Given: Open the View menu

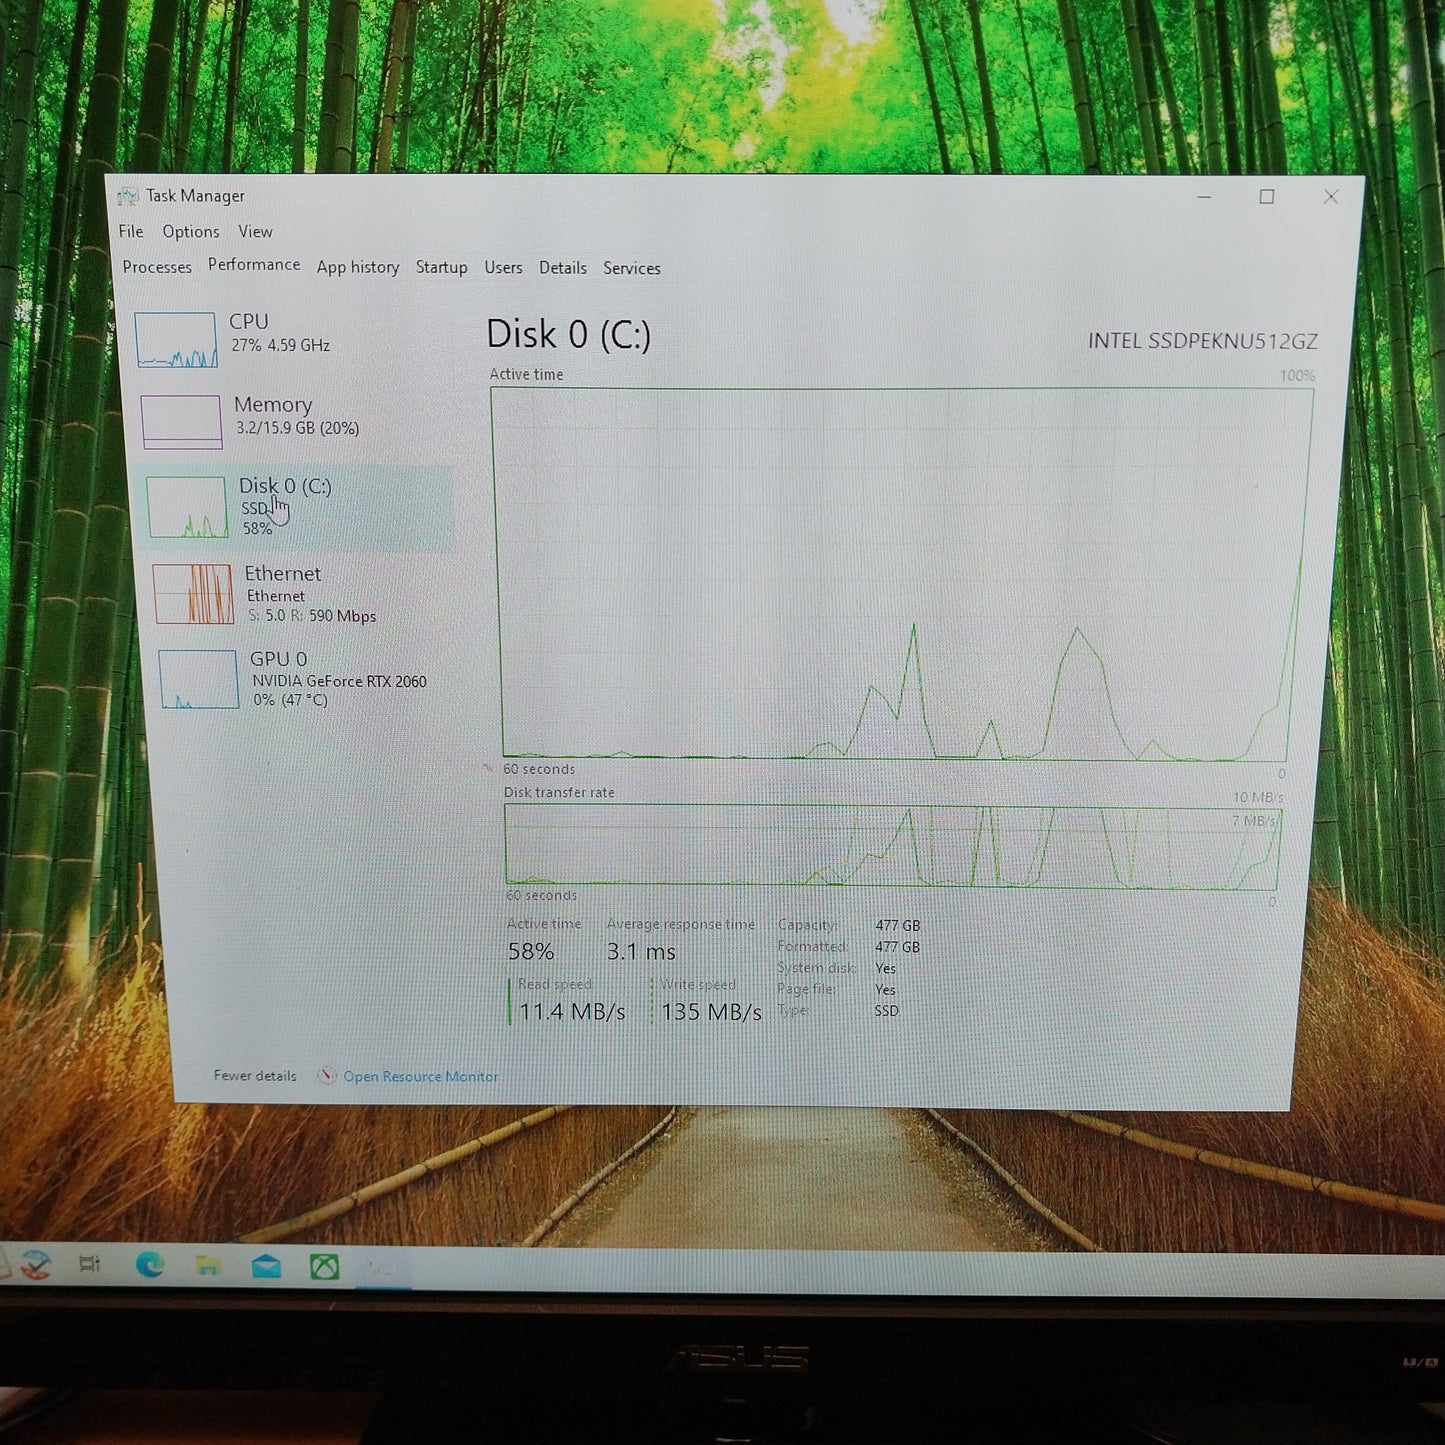Looking at the screenshot, I should click(x=255, y=232).
